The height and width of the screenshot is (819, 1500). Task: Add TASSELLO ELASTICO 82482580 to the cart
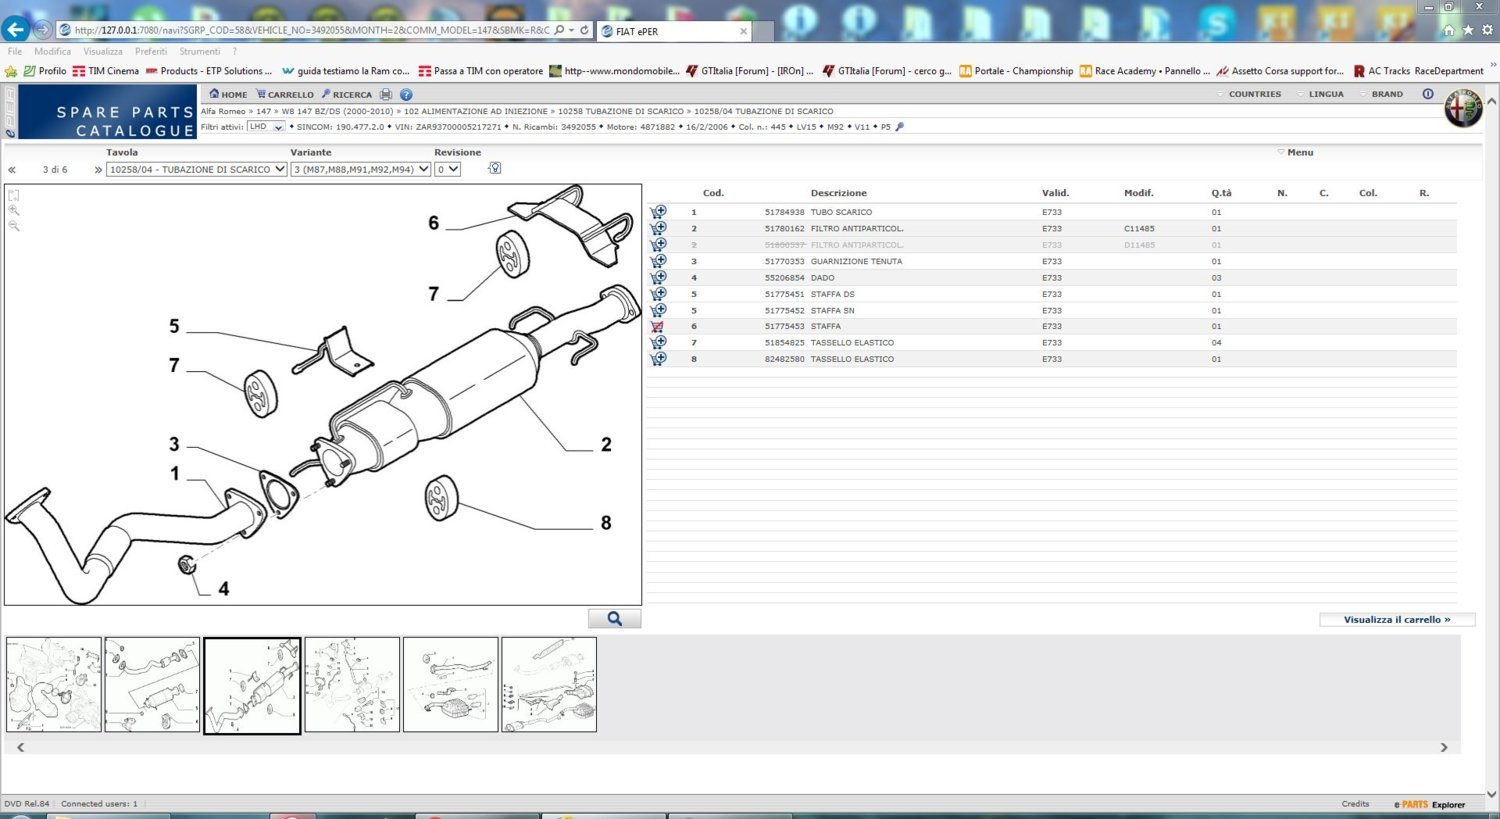658,359
